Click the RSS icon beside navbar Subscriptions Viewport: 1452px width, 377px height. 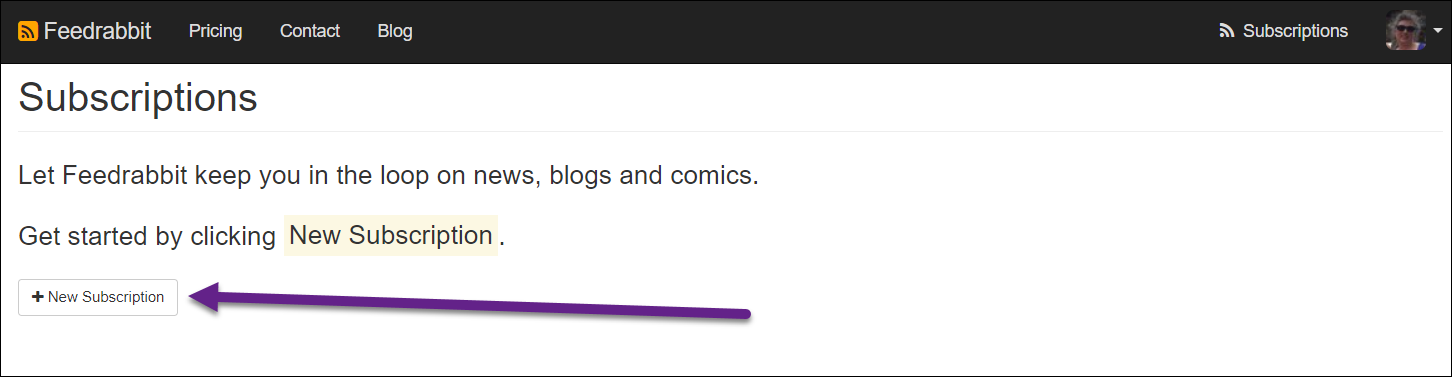pyautogui.click(x=1227, y=32)
